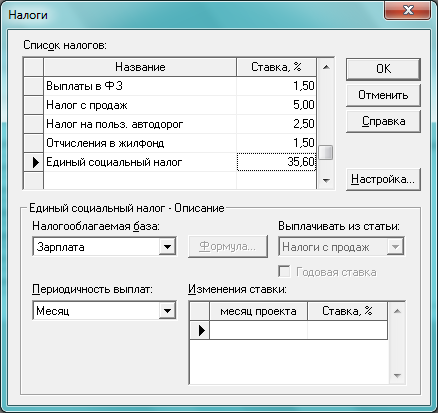438x413 pixels.
Task: Select the Налог с продаж row
Action: point(170,105)
